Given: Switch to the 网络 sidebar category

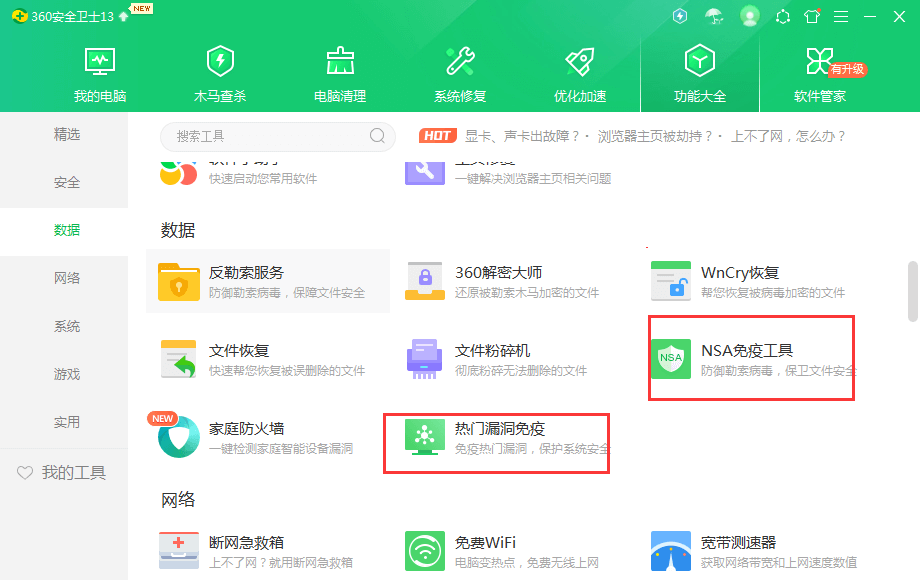Looking at the screenshot, I should tap(66, 277).
